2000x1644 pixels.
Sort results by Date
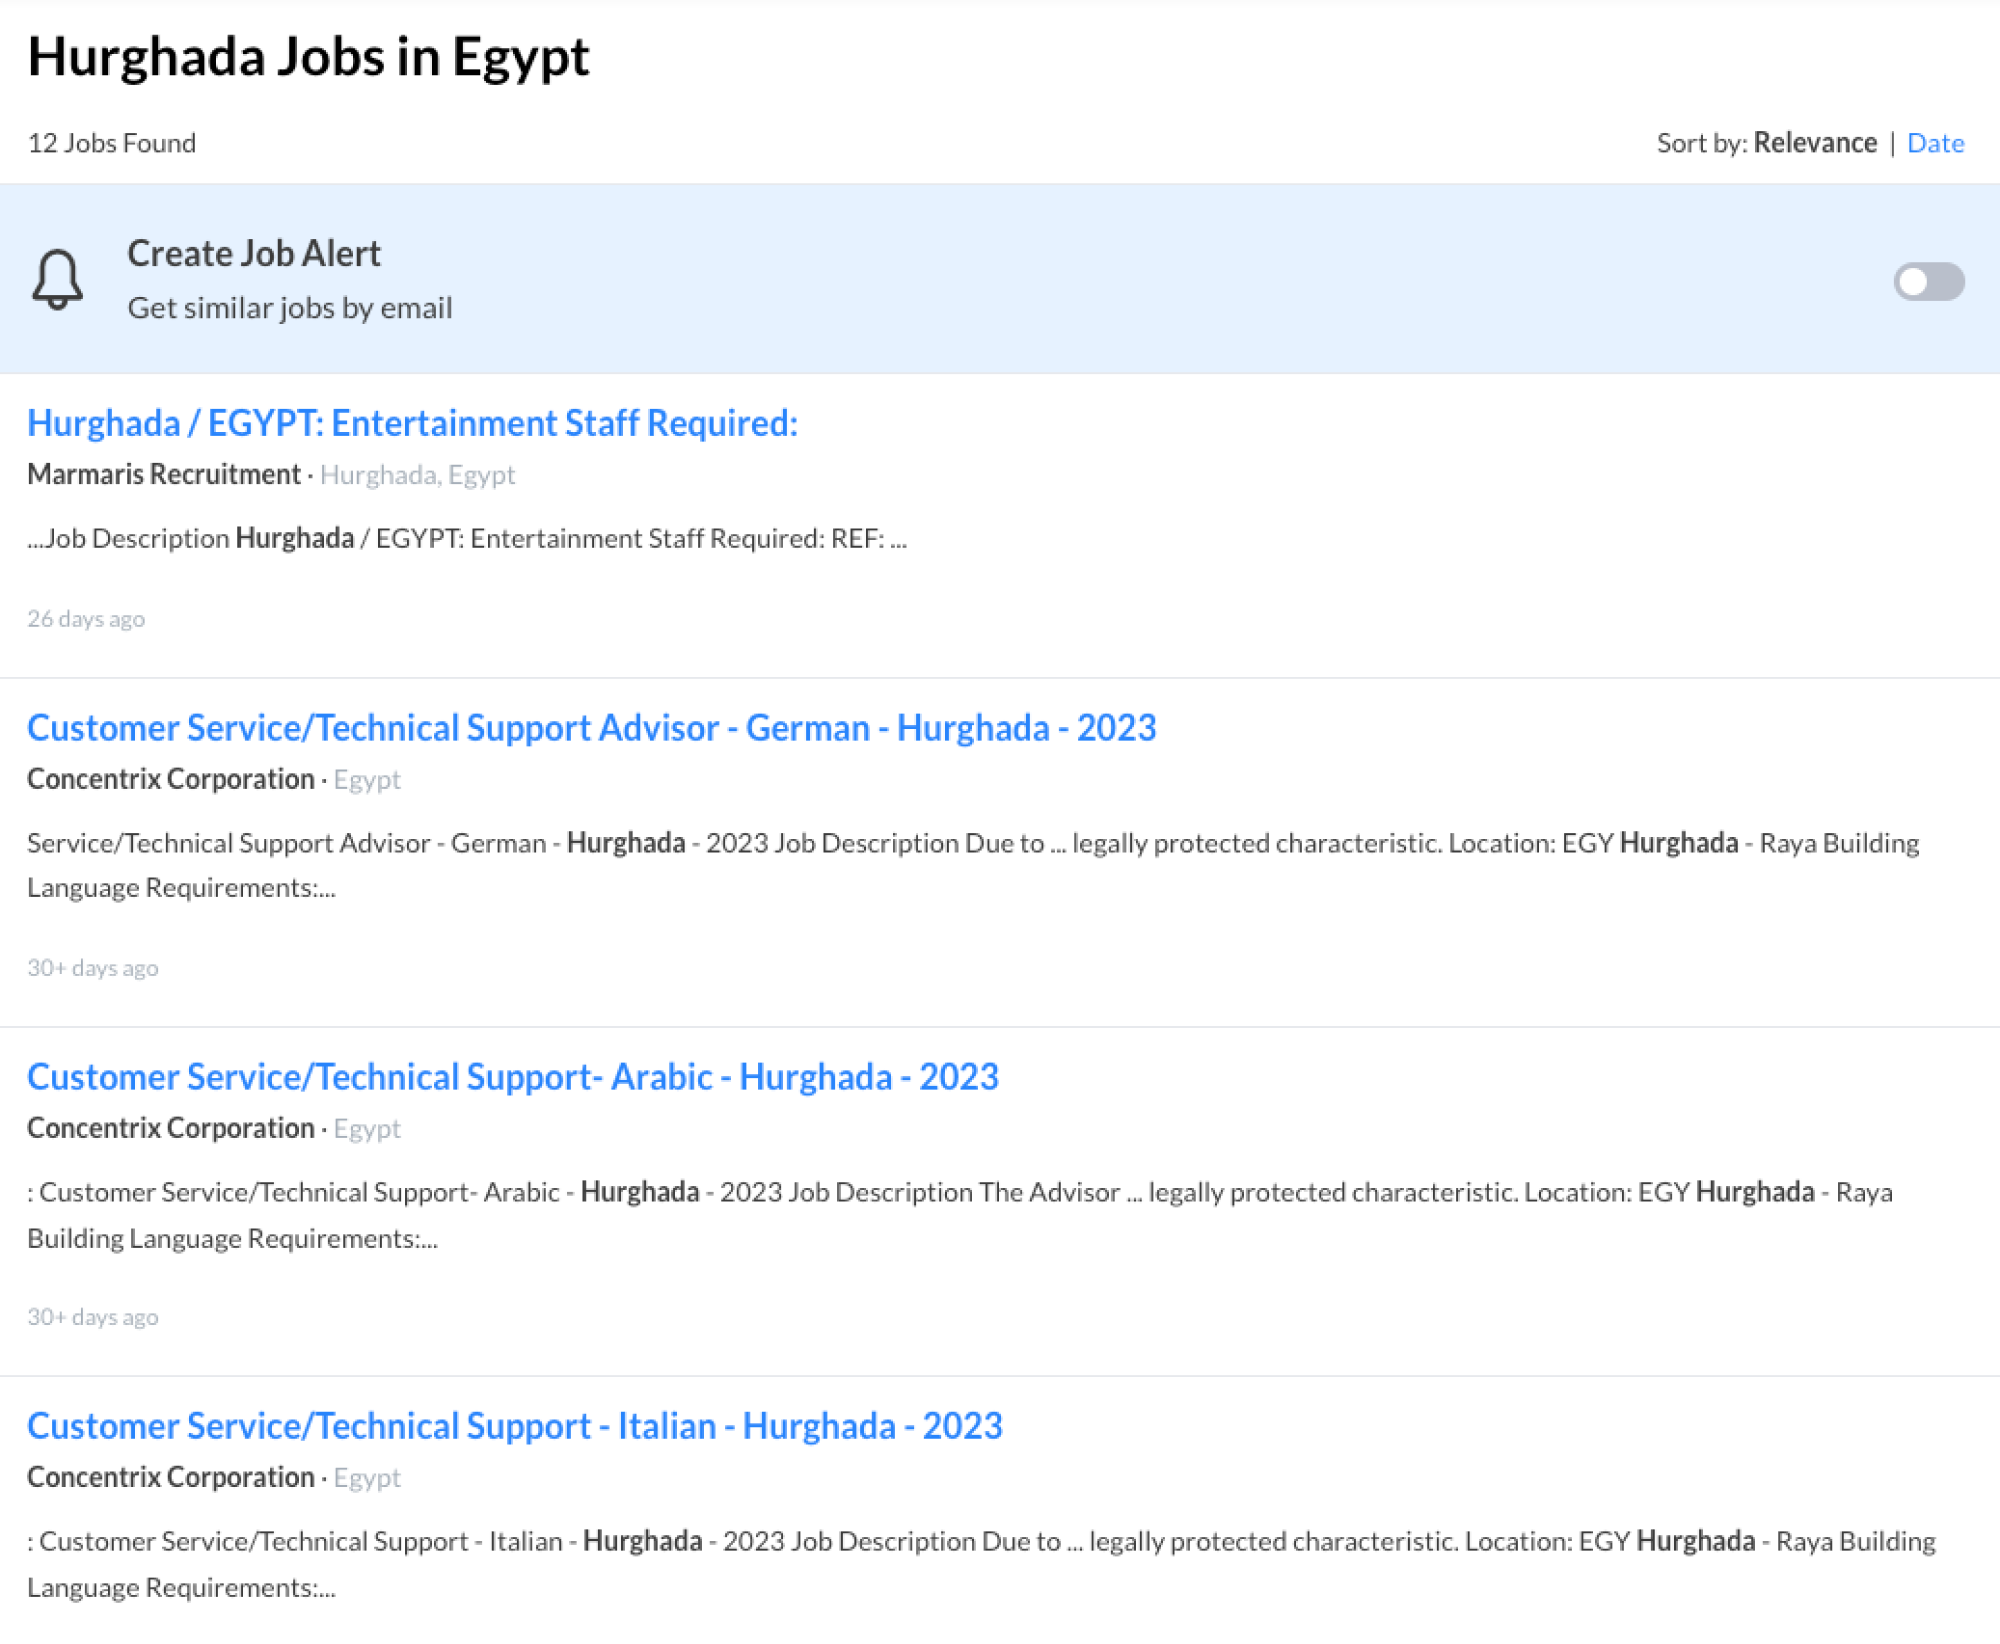(x=1935, y=143)
